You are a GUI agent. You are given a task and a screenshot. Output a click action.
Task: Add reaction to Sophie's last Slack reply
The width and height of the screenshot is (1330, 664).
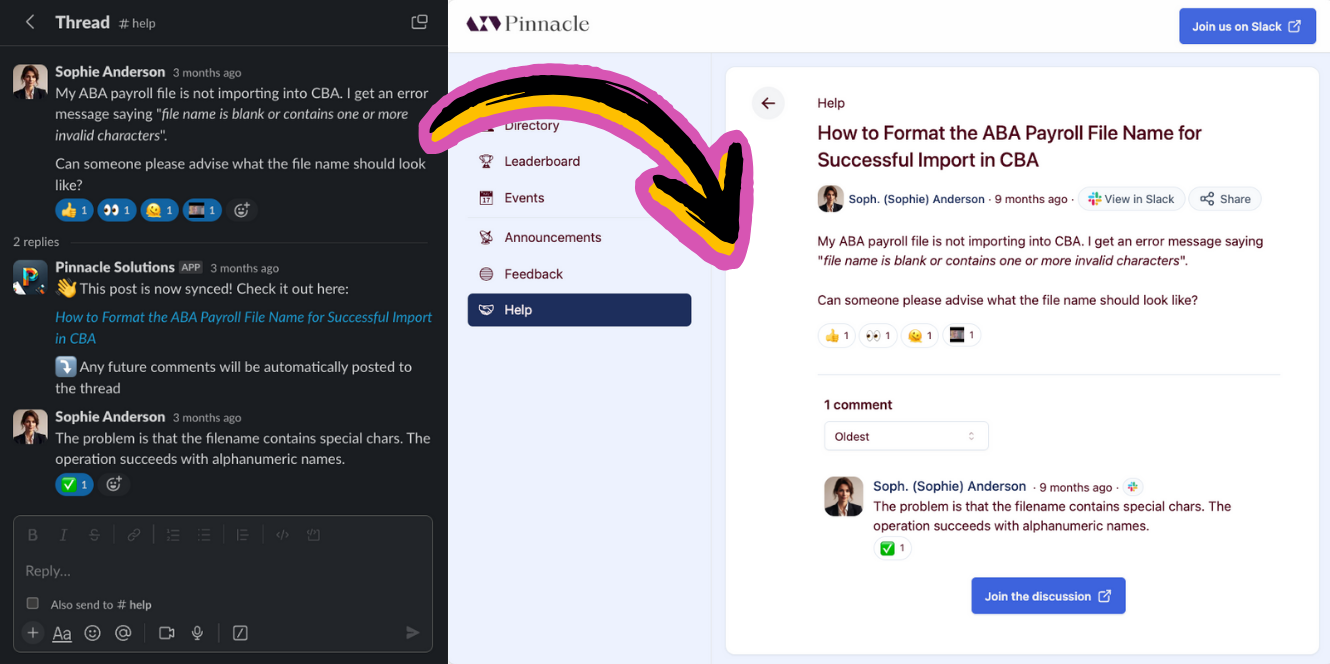[114, 484]
